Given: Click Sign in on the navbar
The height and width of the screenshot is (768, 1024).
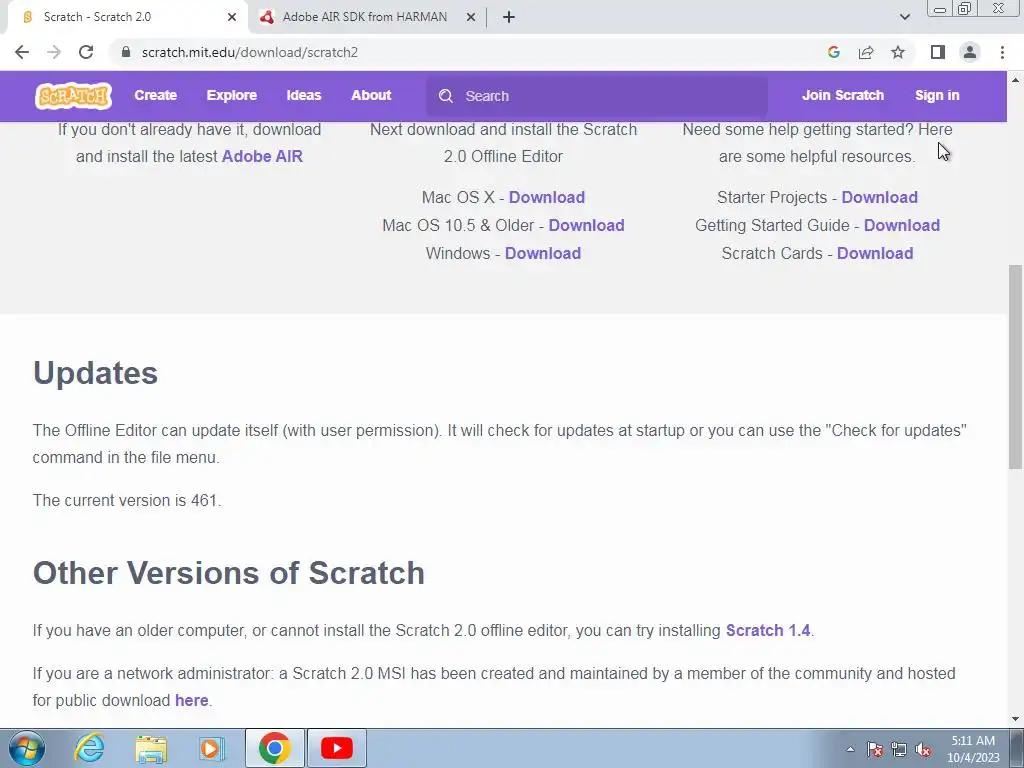Looking at the screenshot, I should 937,95.
